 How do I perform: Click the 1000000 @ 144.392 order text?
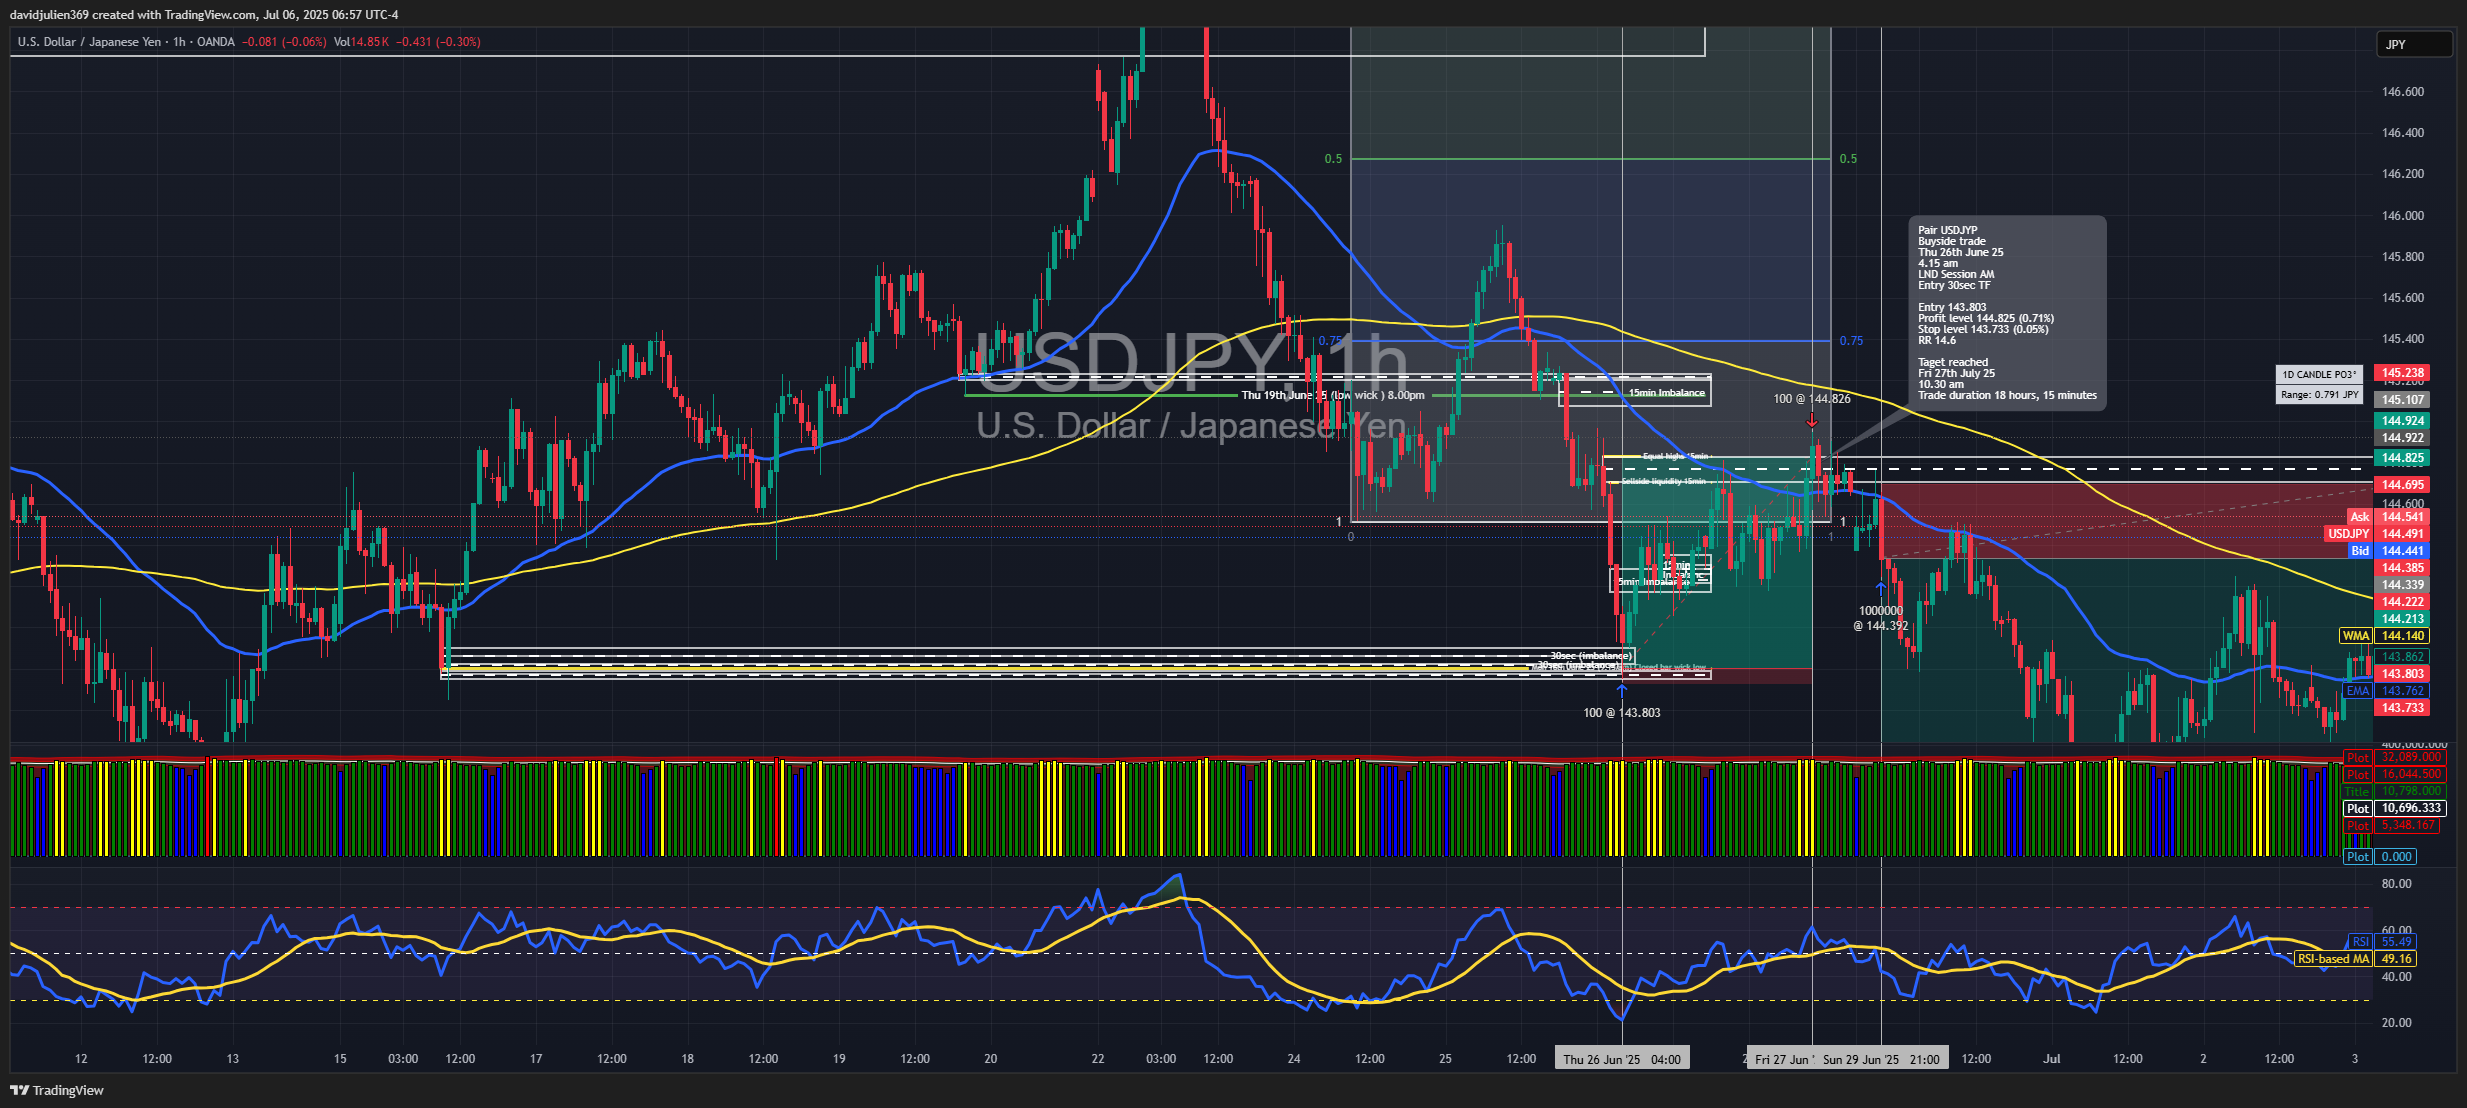[x=1880, y=618]
